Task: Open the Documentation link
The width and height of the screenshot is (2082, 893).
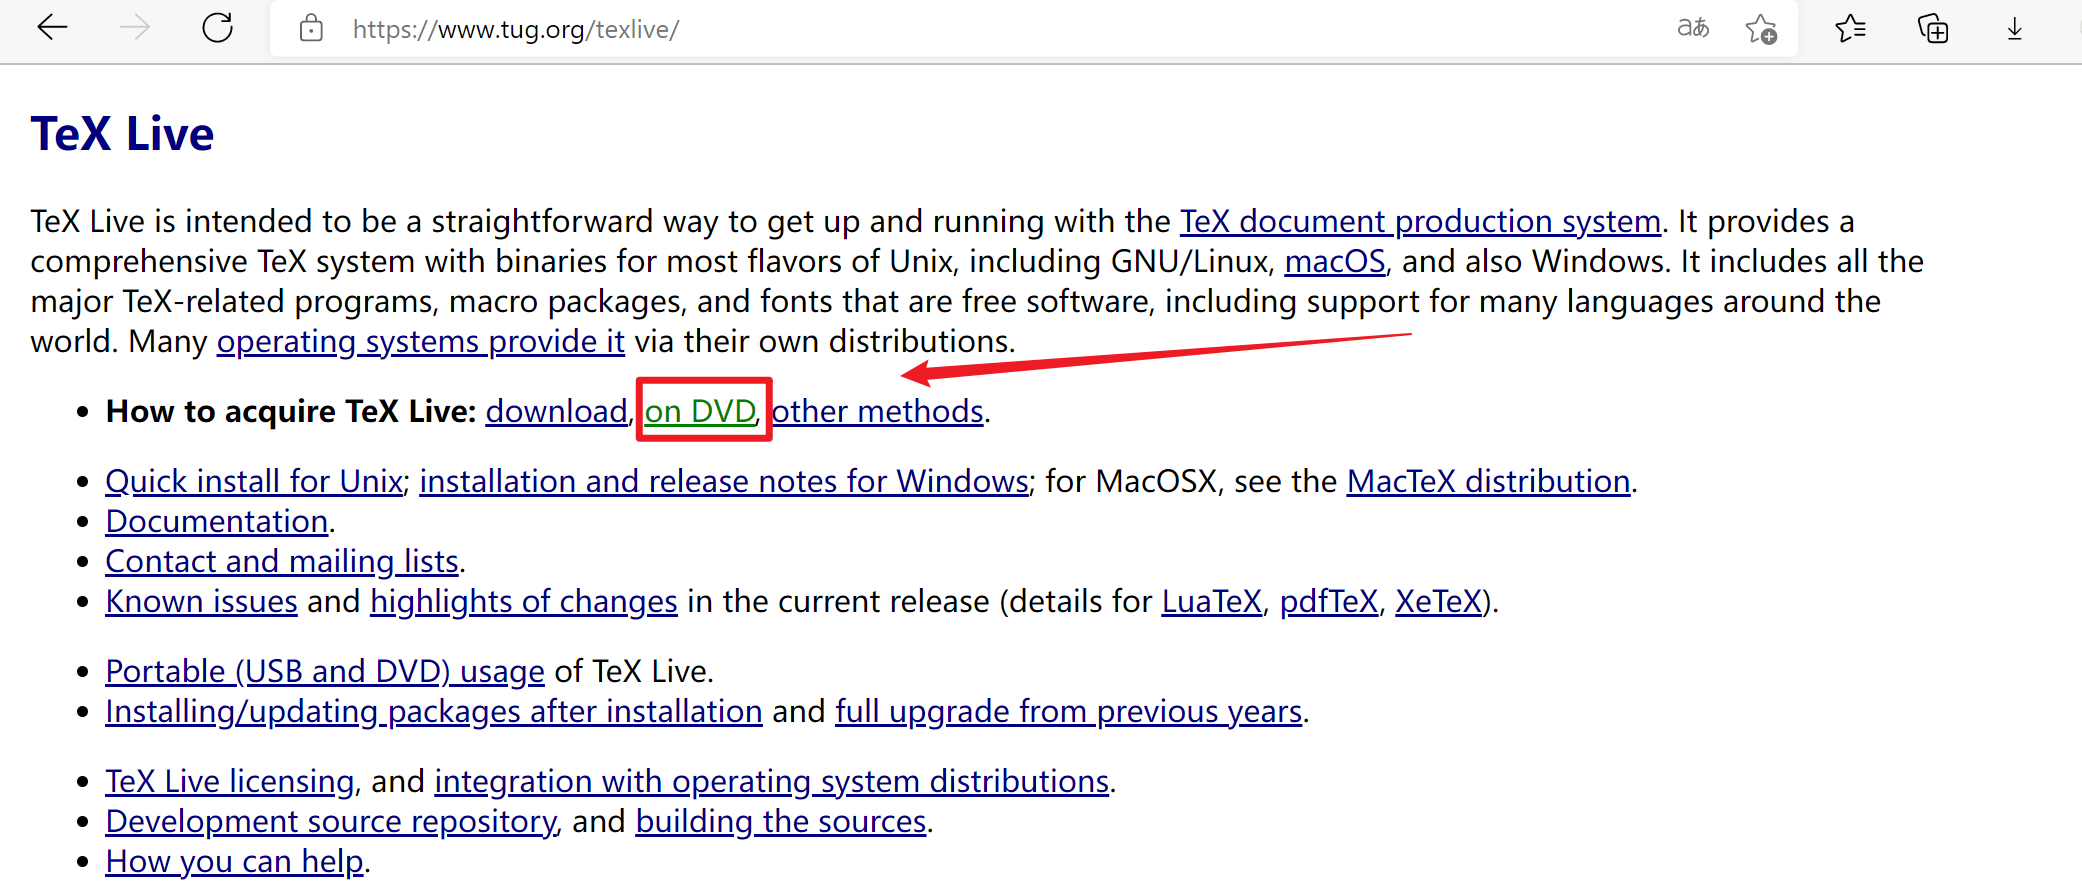Action: [217, 521]
